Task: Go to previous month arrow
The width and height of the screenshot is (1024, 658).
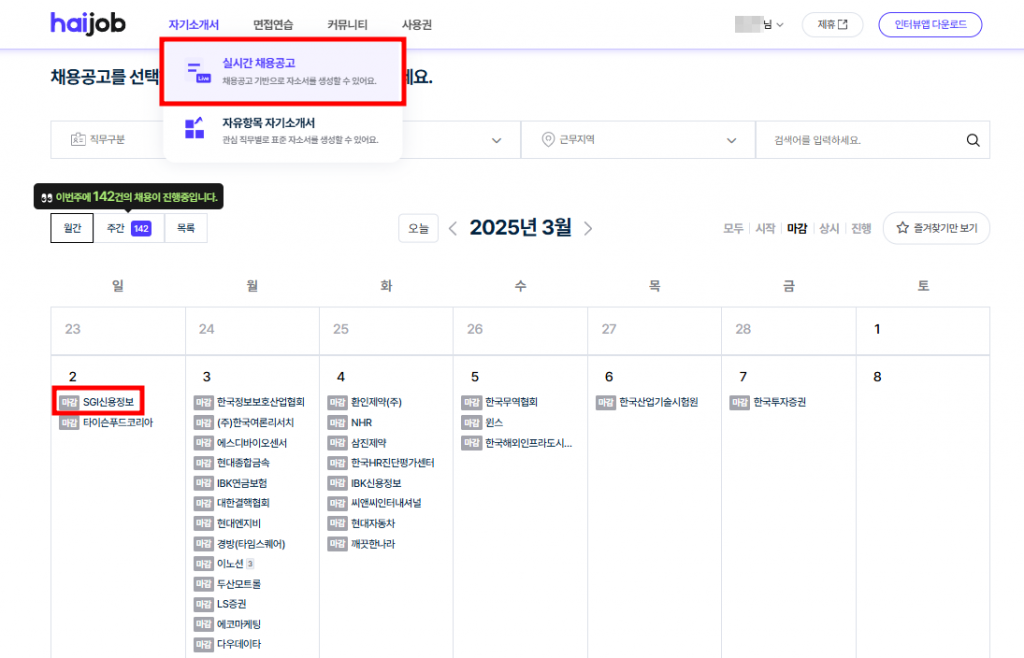Action: point(453,228)
